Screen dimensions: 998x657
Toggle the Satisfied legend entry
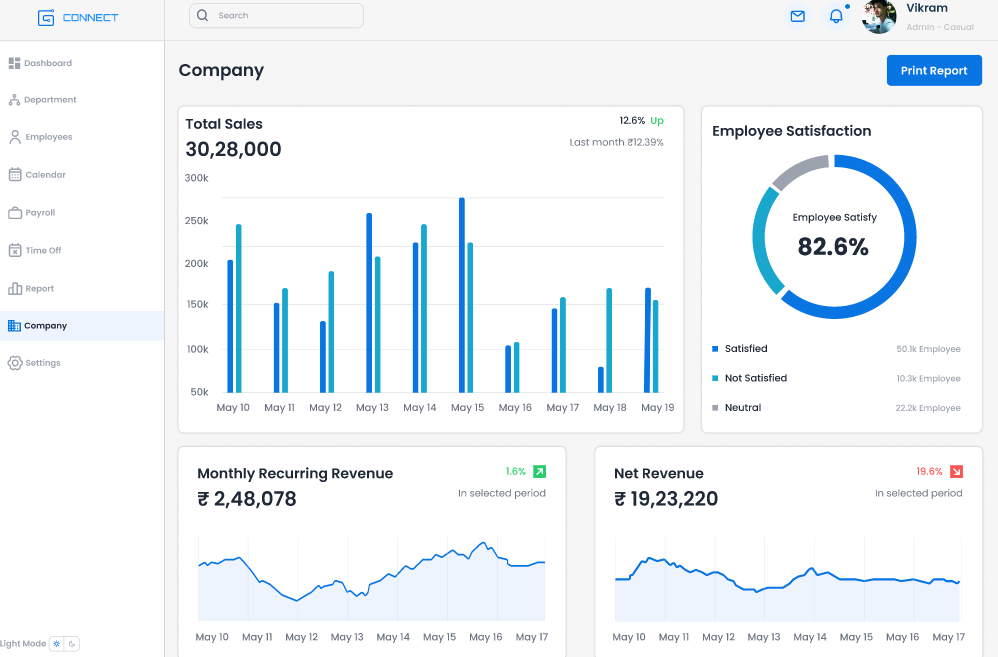click(740, 348)
